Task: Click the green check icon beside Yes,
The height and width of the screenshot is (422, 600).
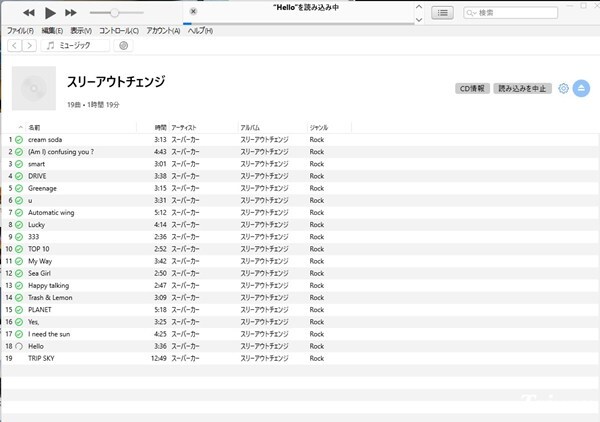Action: [x=19, y=322]
